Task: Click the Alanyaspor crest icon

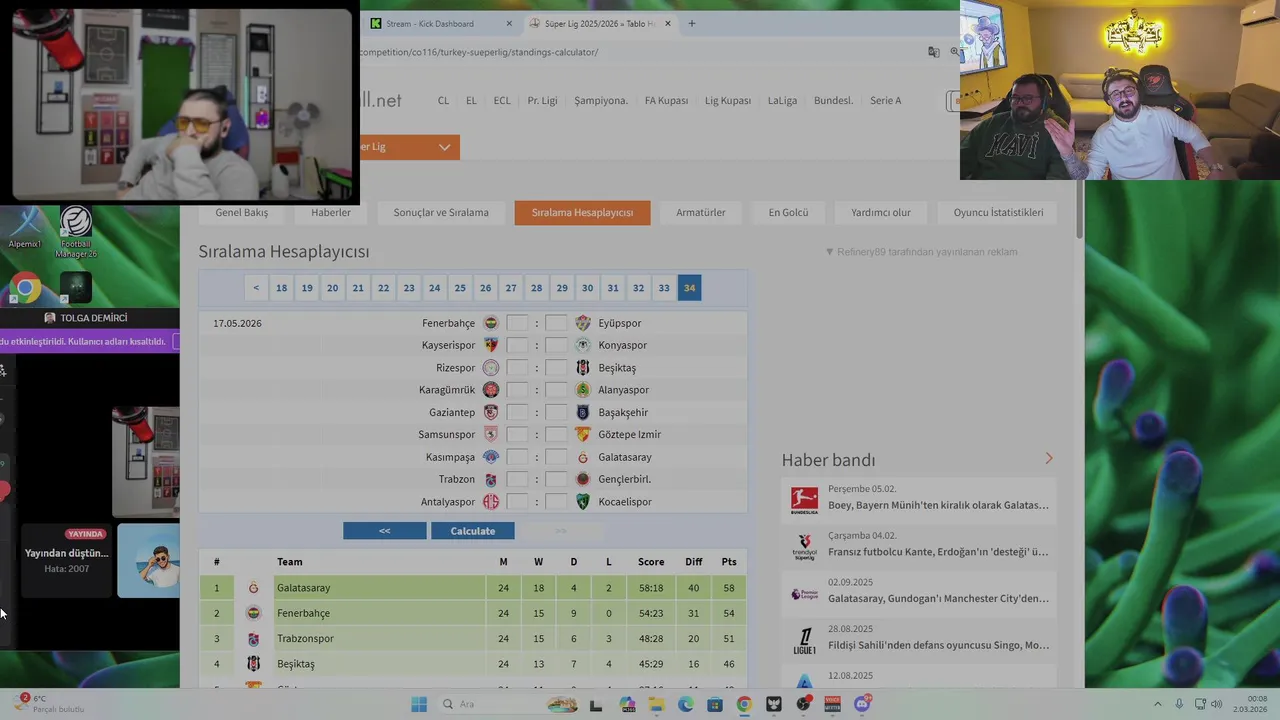Action: [x=583, y=390]
